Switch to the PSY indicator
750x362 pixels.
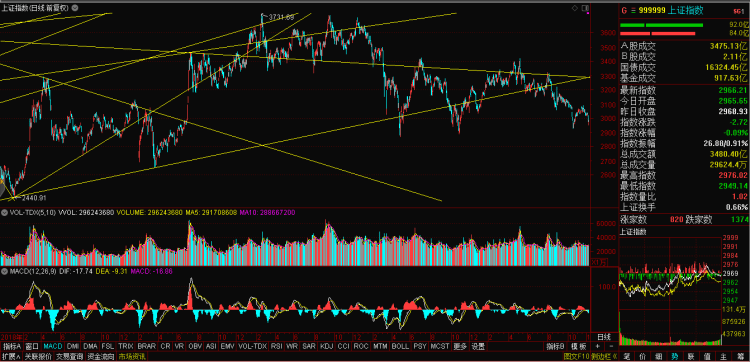coord(420,346)
